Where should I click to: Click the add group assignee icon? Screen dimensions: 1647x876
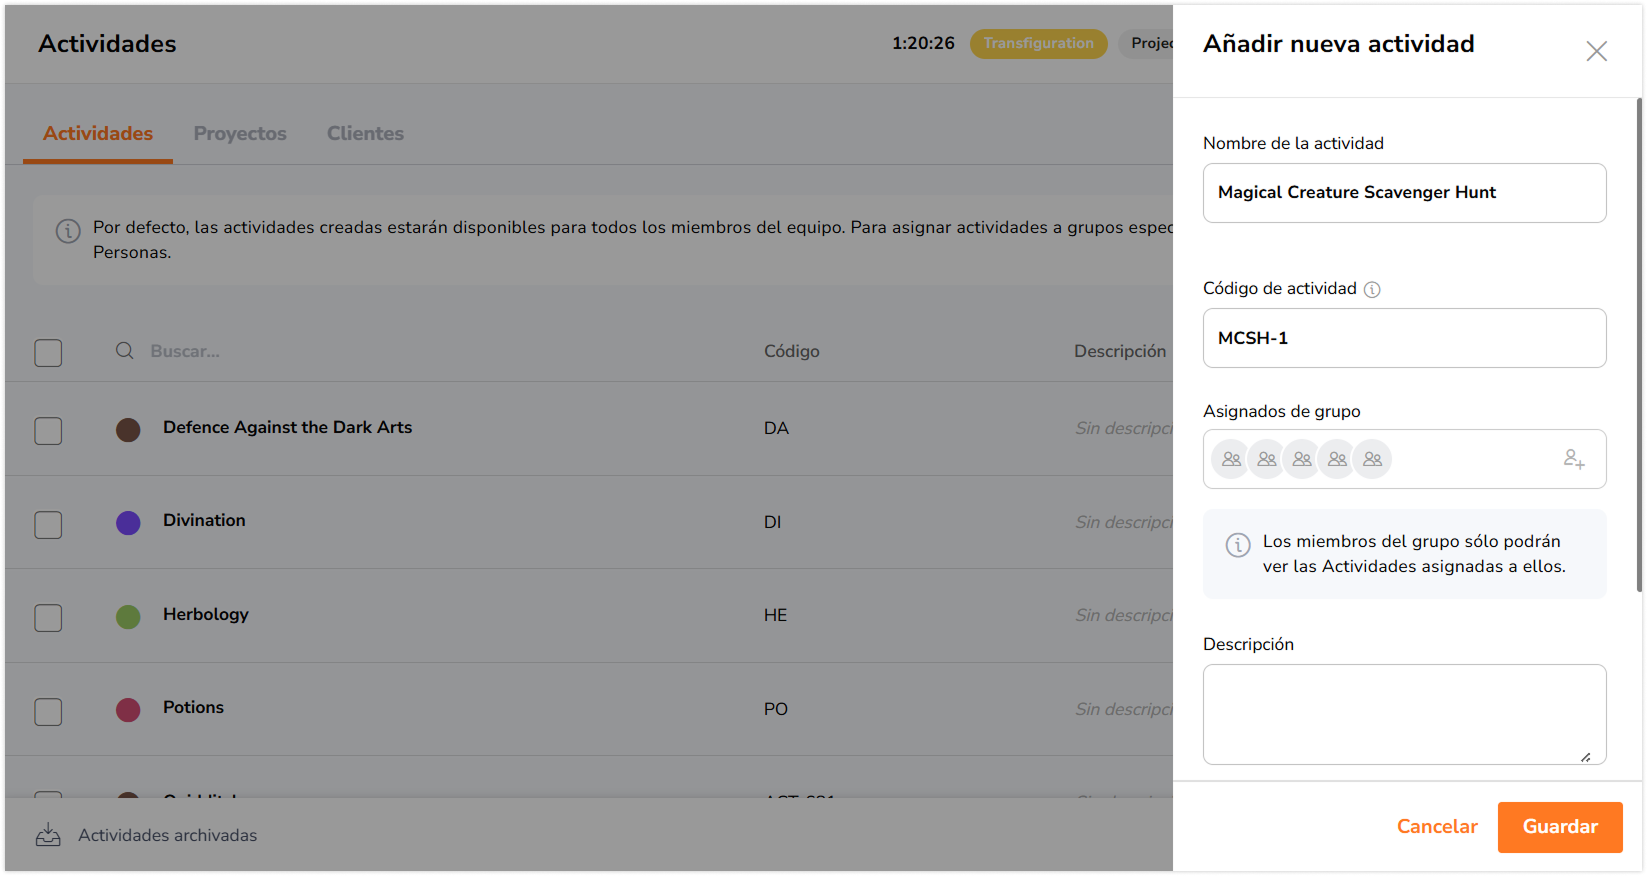(1574, 459)
